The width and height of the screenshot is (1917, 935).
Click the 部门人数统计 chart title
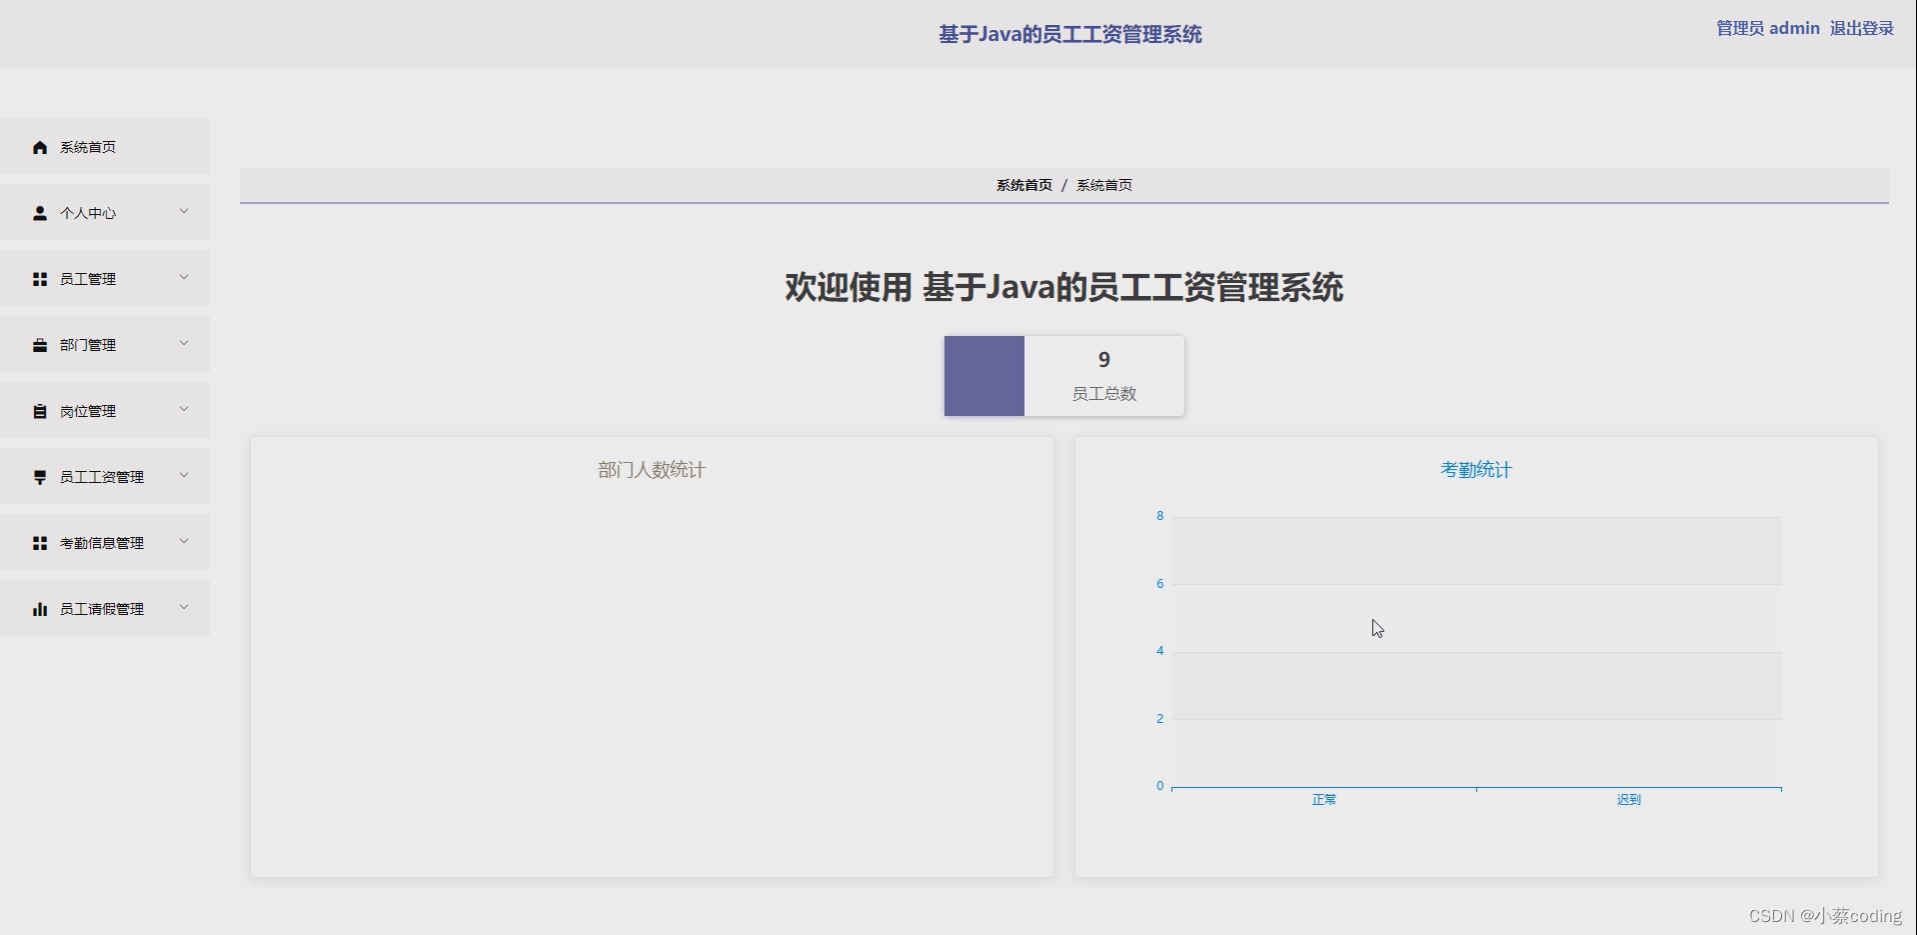tap(652, 470)
